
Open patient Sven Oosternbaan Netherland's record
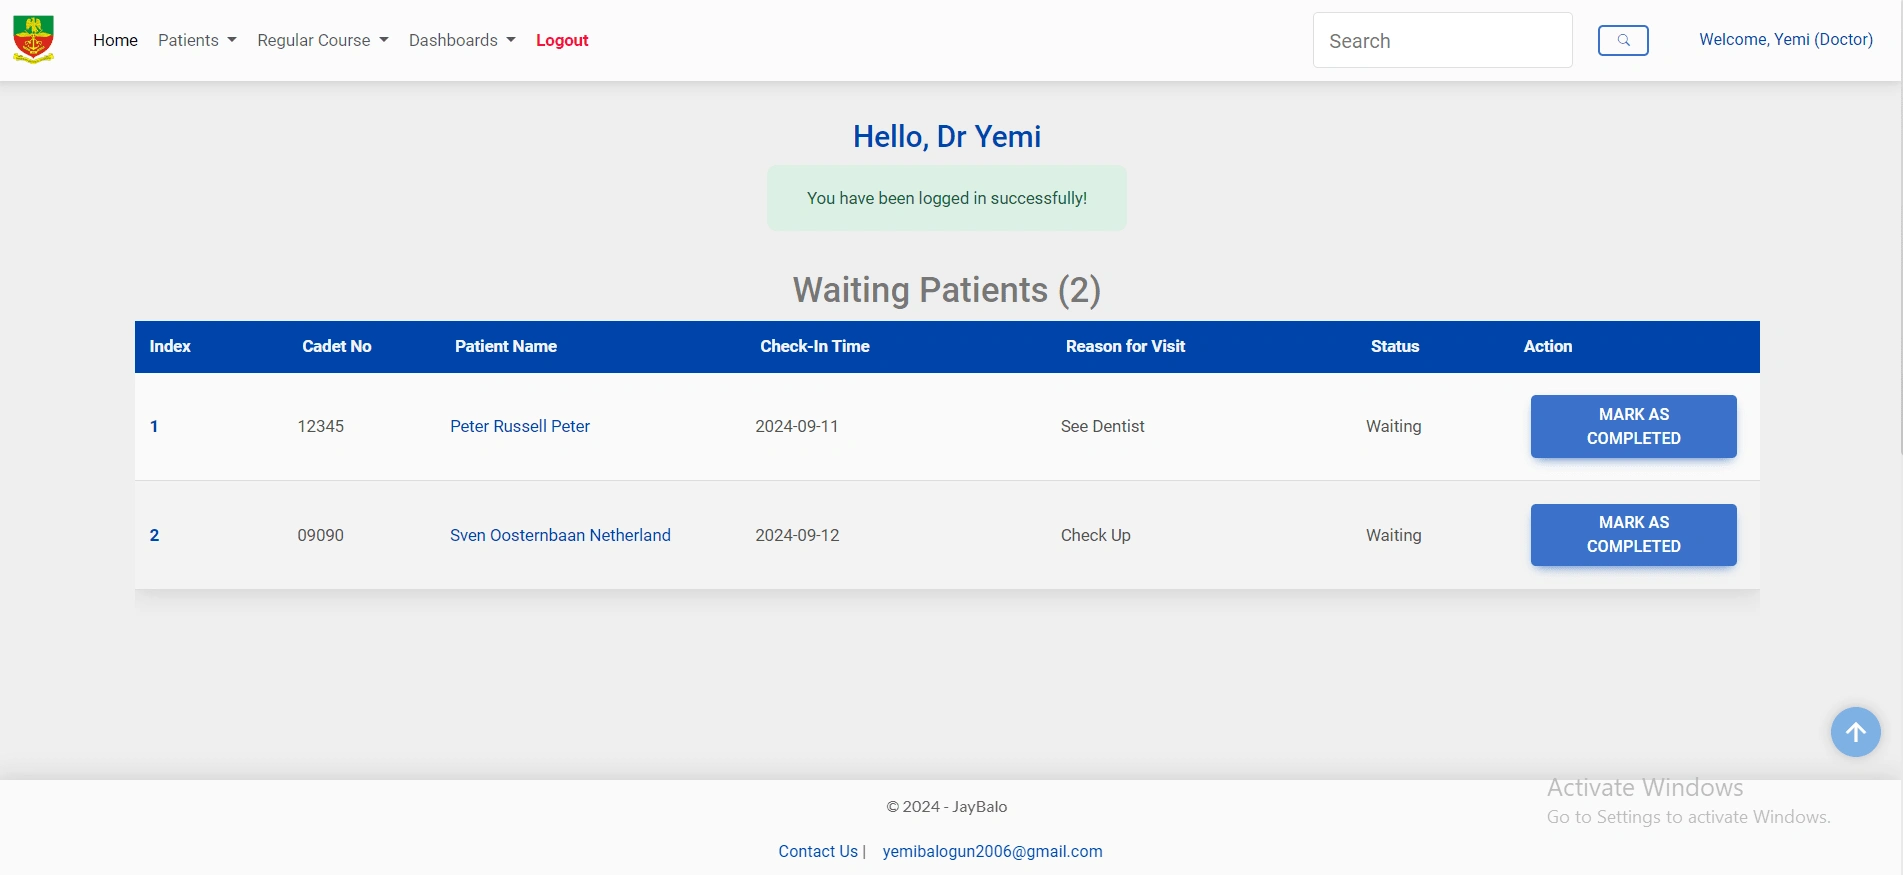pyautogui.click(x=560, y=535)
